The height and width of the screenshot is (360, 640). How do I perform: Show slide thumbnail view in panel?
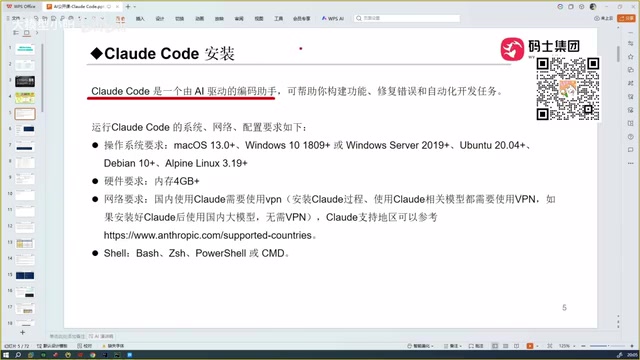click(27, 33)
